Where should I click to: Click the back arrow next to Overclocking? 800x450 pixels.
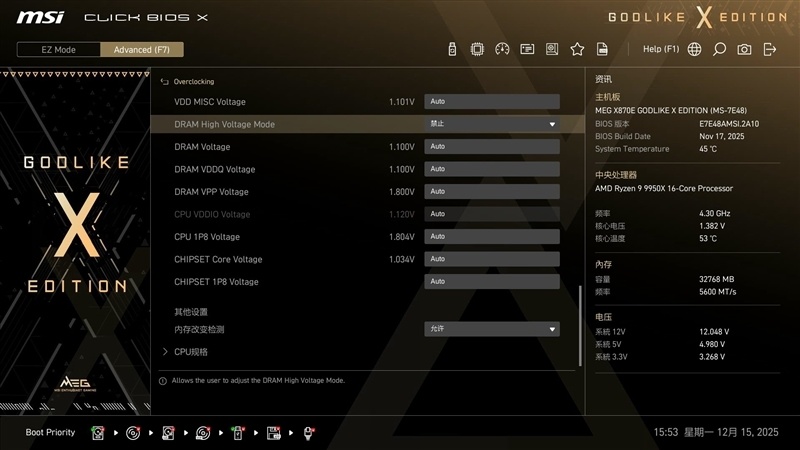point(164,82)
